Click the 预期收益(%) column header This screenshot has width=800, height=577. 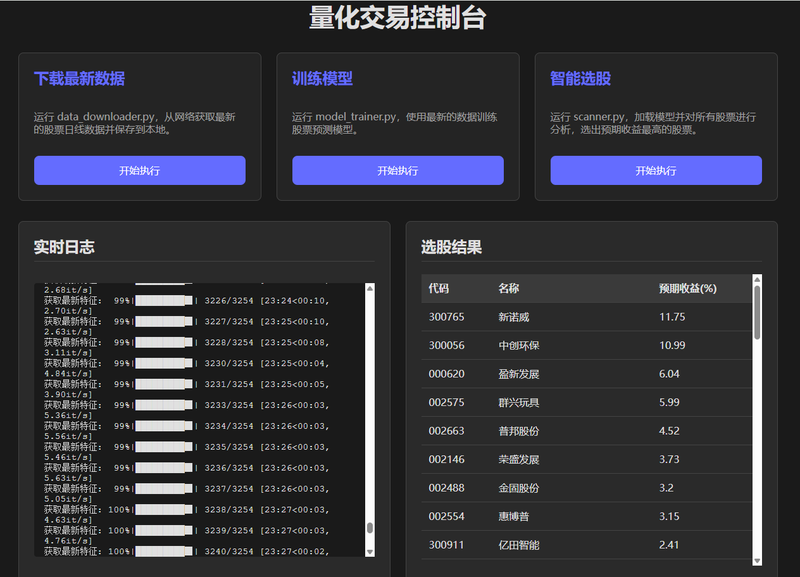click(688, 289)
